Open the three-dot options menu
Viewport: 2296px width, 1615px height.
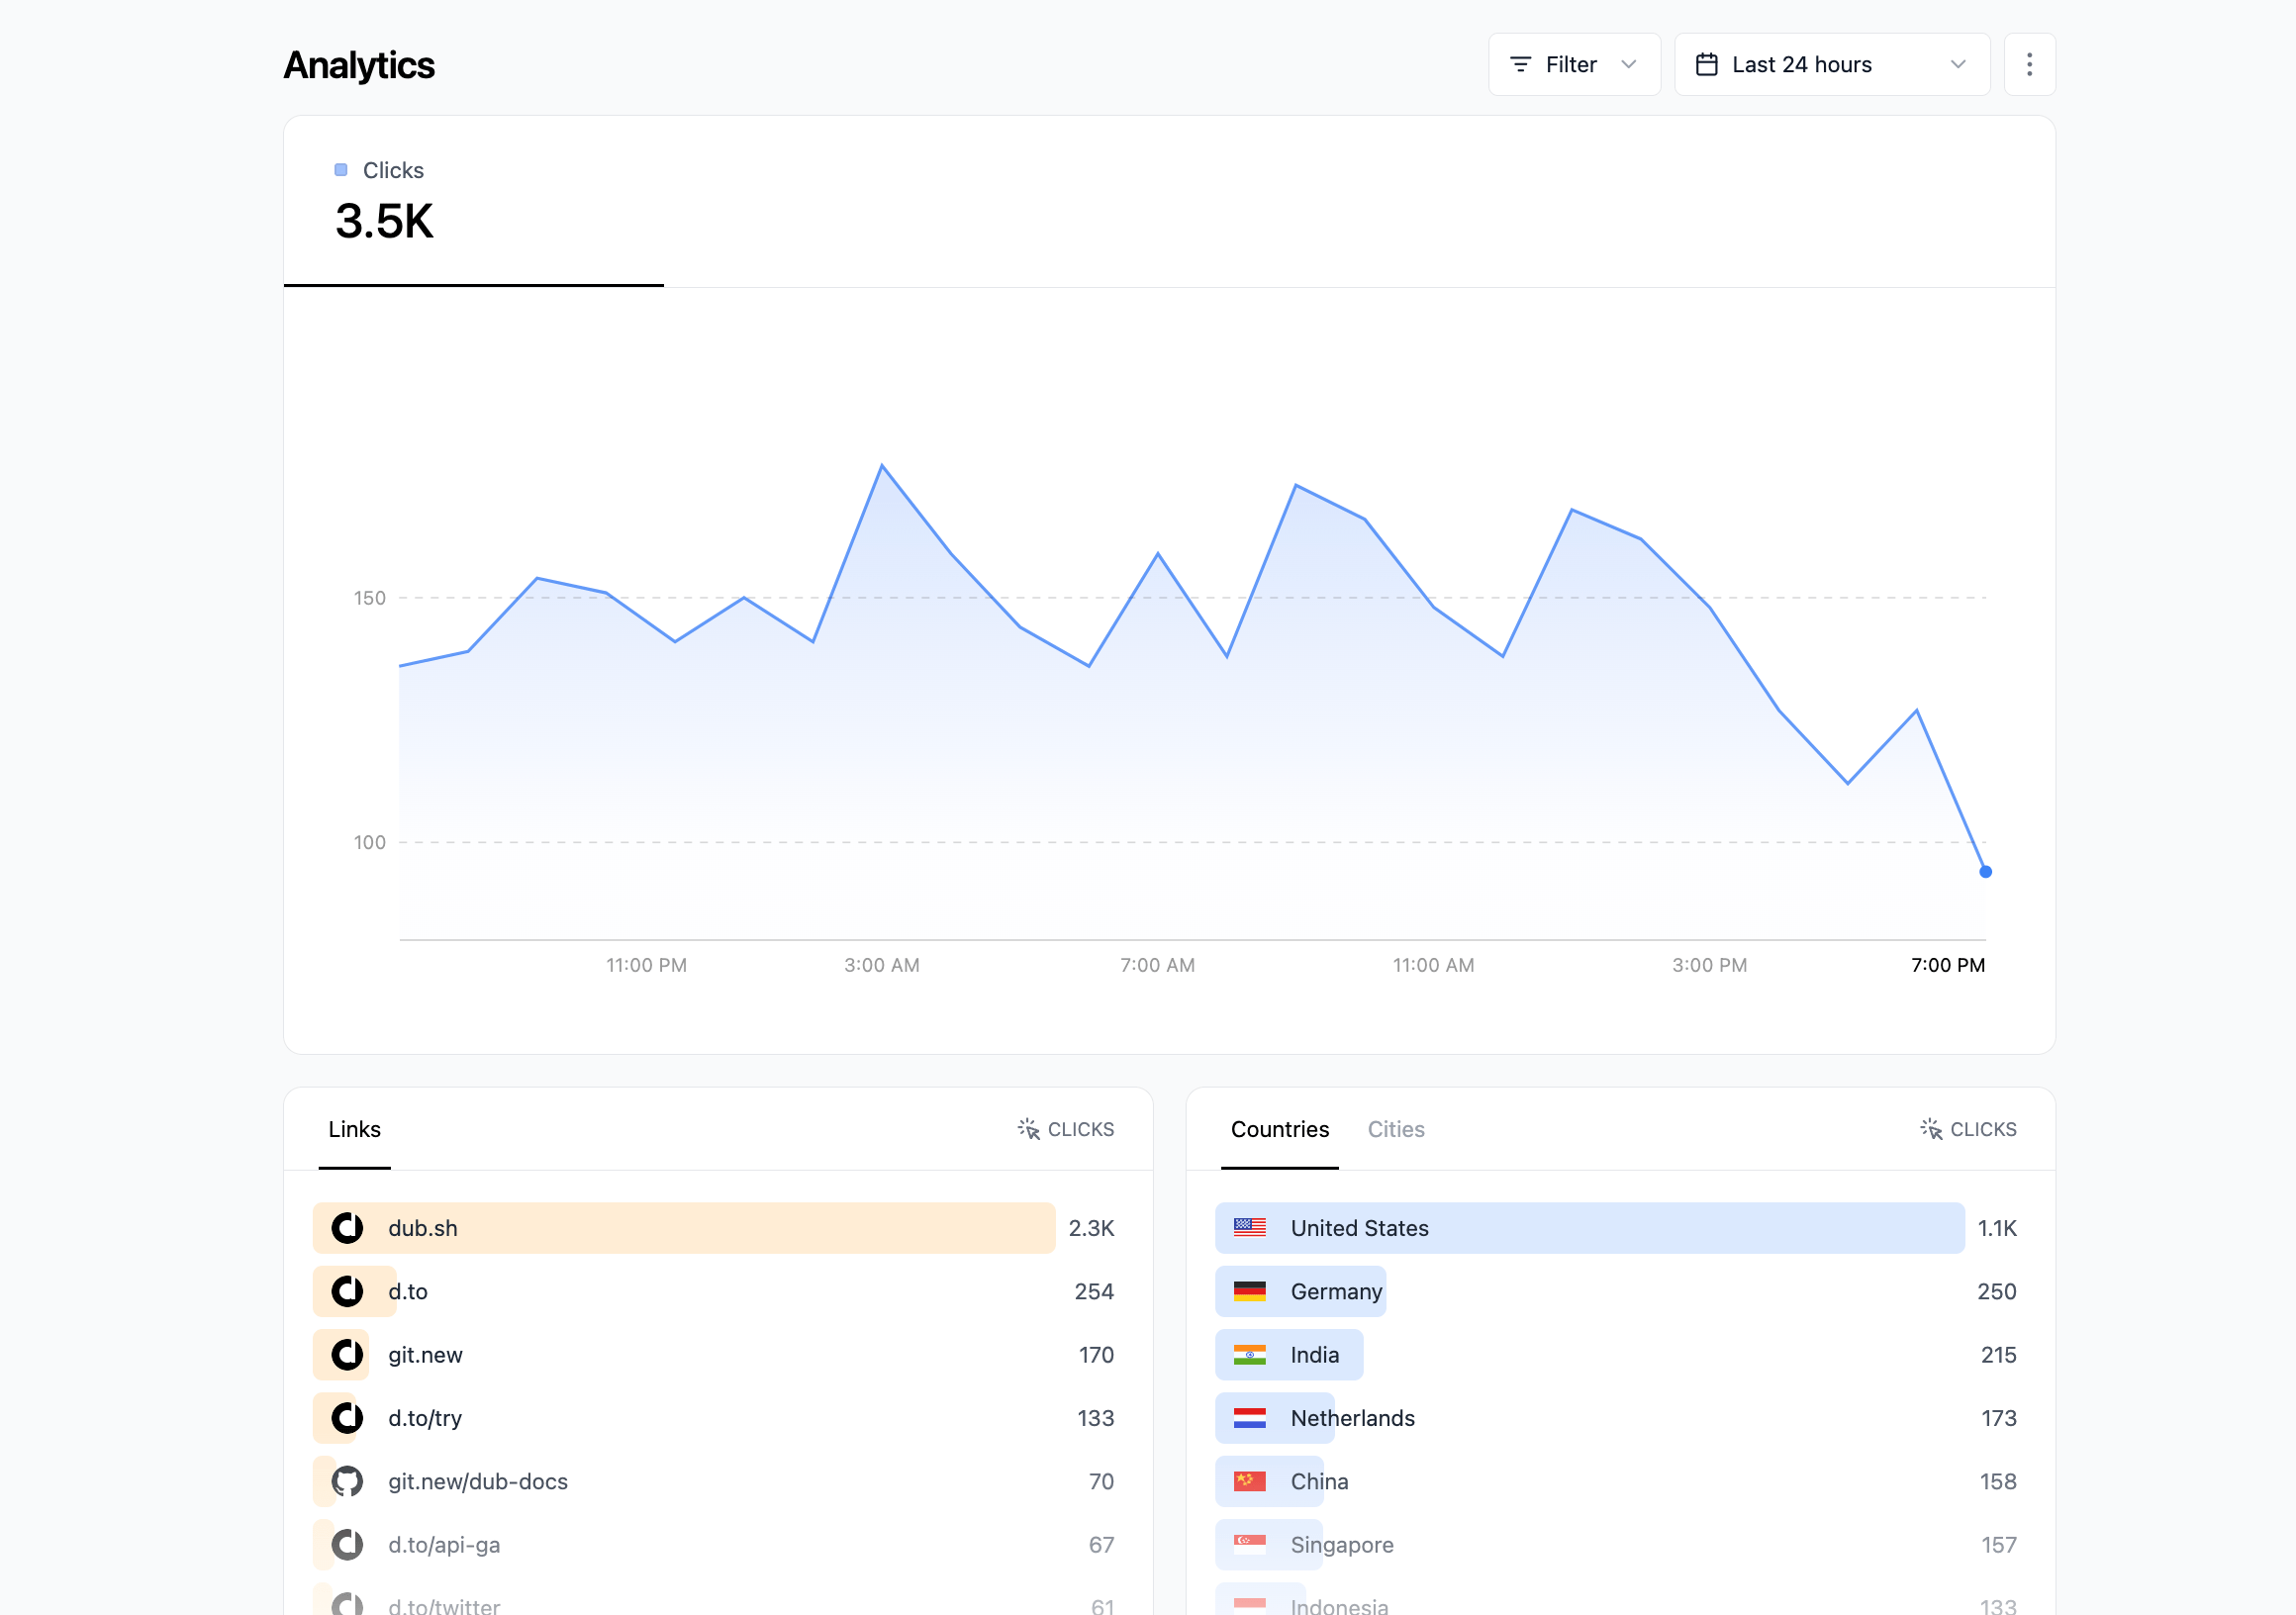click(2029, 63)
